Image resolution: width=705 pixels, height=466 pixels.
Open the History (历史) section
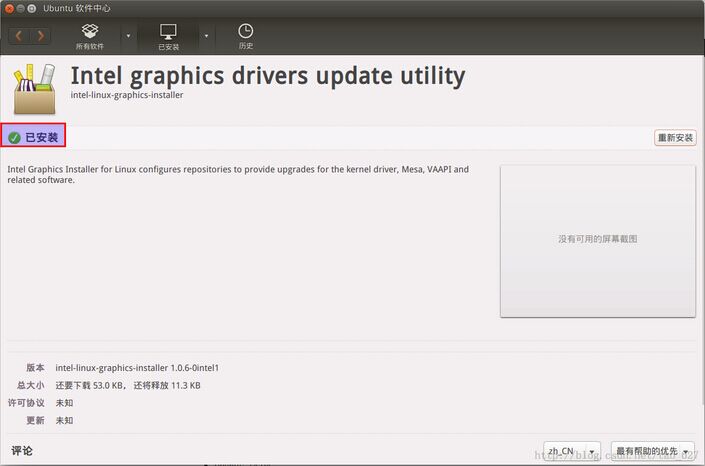[x=245, y=36]
